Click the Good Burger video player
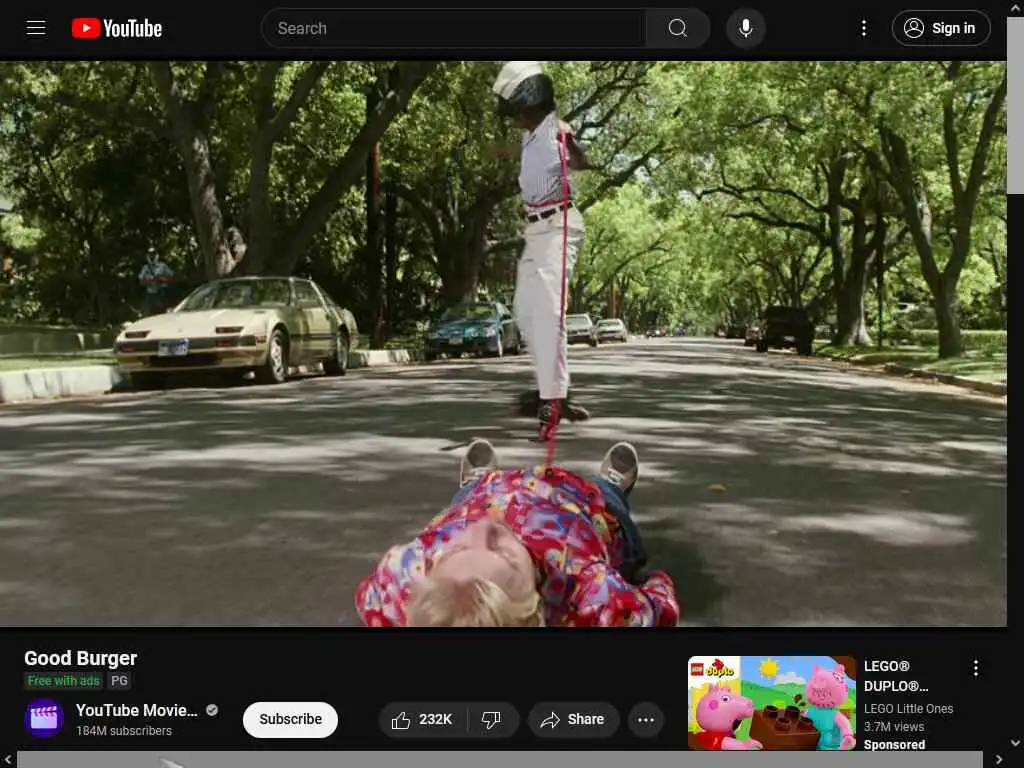 coord(503,344)
